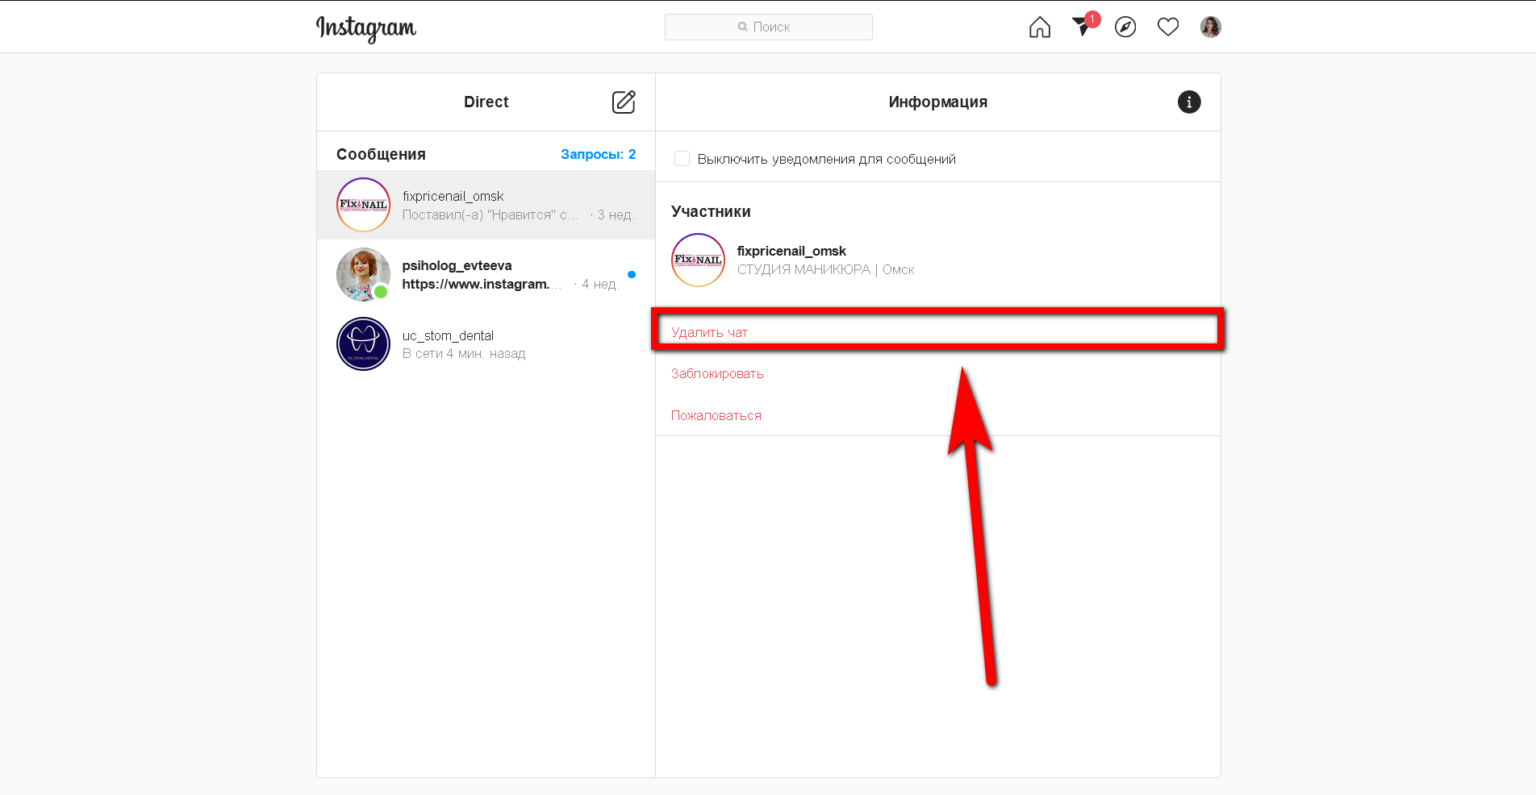Screen dimensions: 1536x795
Task: Open the psiholog_evteeva conversation
Action: point(486,274)
